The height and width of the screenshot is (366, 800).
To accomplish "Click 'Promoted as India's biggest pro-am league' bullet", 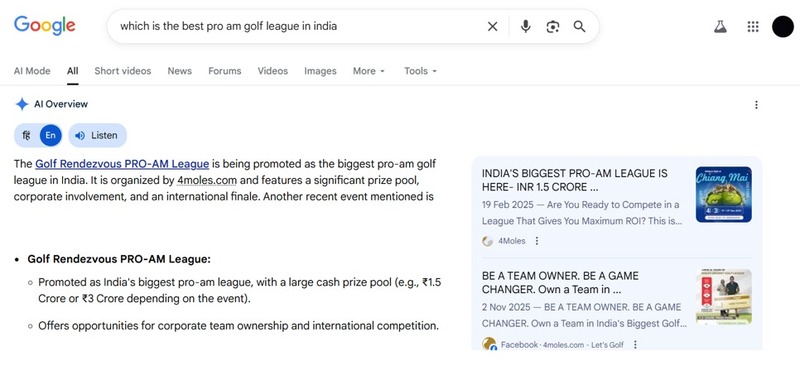I will 240,290.
